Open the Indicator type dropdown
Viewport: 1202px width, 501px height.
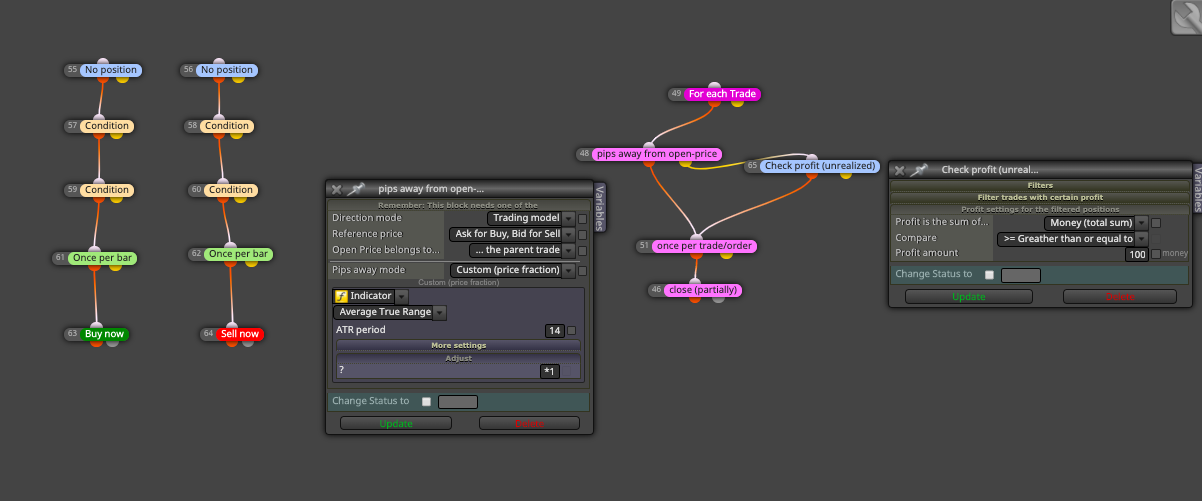[402, 296]
